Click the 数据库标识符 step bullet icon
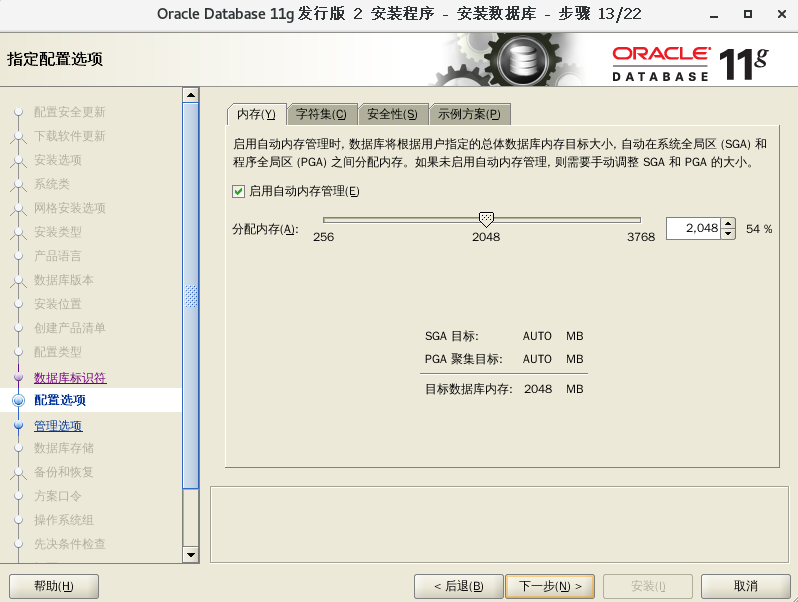Image resolution: width=798 pixels, height=602 pixels. (18, 377)
